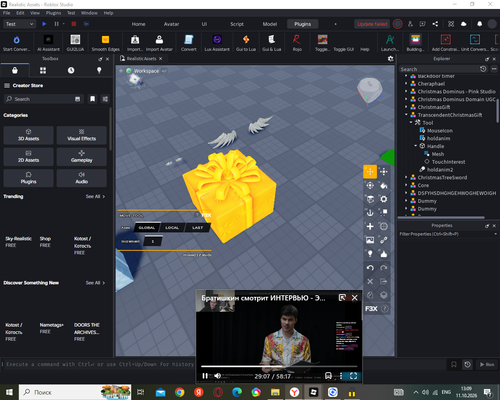Set F3X move axes to Last

(x=197, y=228)
